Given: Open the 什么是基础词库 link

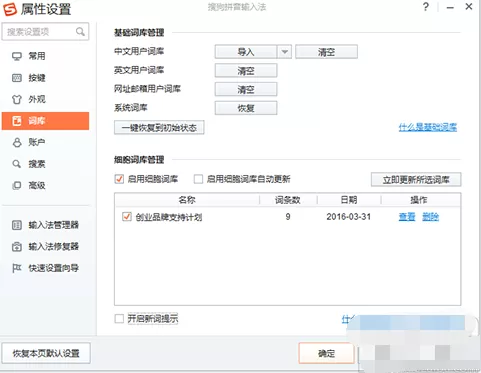Looking at the screenshot, I should 428,127.
